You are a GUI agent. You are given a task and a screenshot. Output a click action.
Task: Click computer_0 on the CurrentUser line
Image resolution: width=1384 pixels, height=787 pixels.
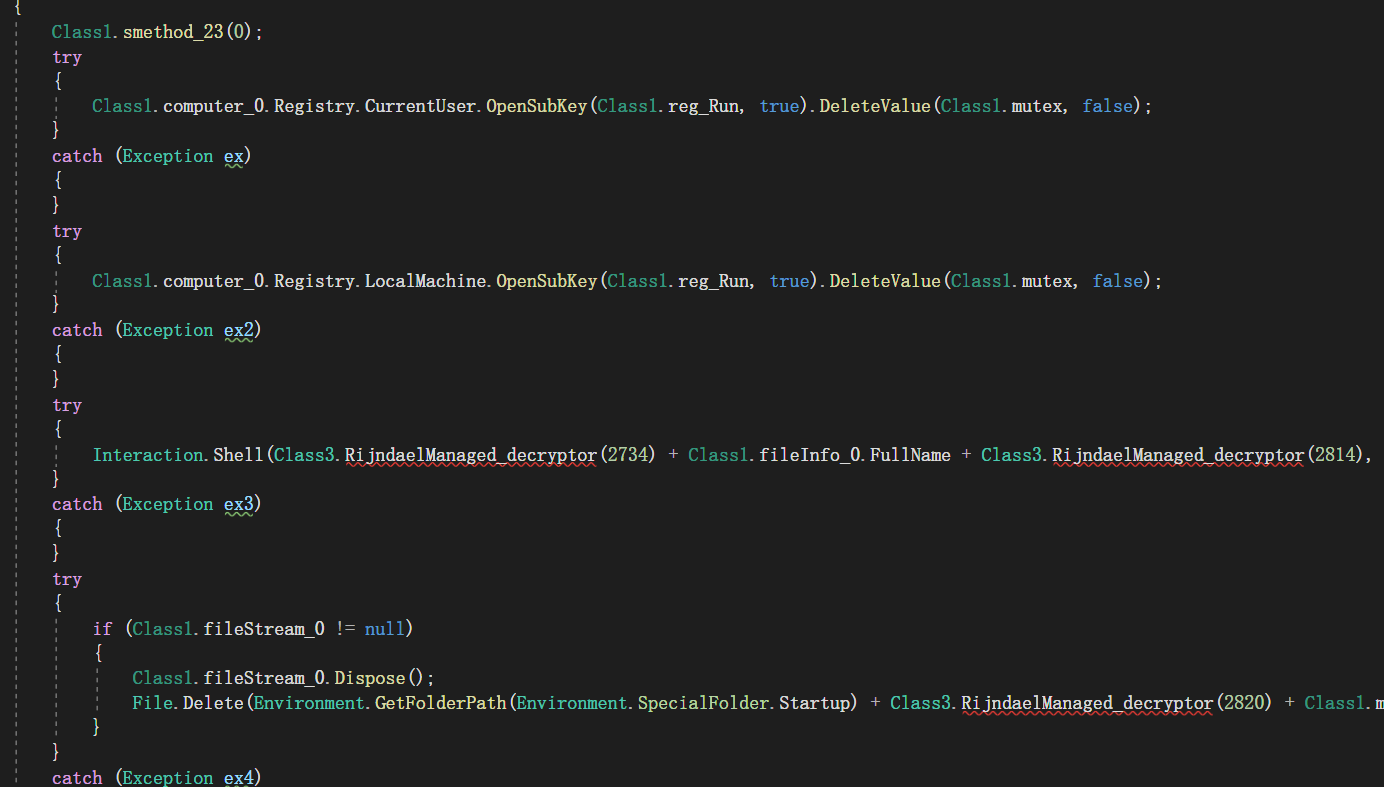[x=213, y=105]
